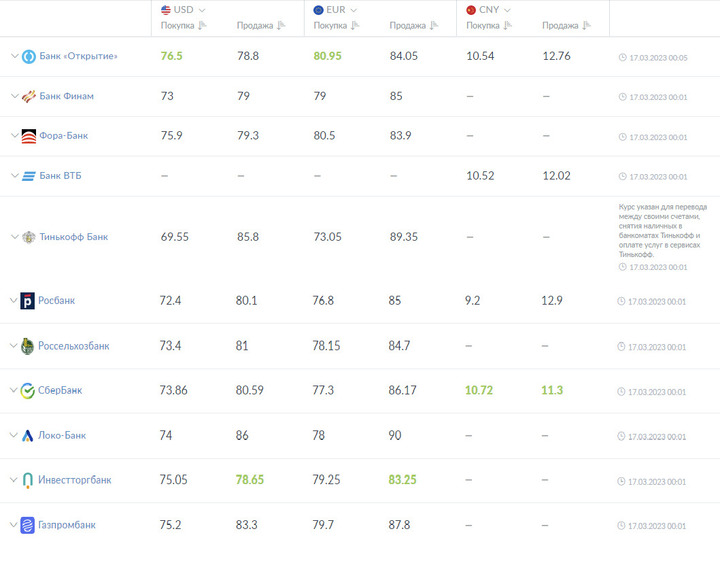720x561 pixels.
Task: Click the Tinkoff rate note text
Action: tap(663, 230)
